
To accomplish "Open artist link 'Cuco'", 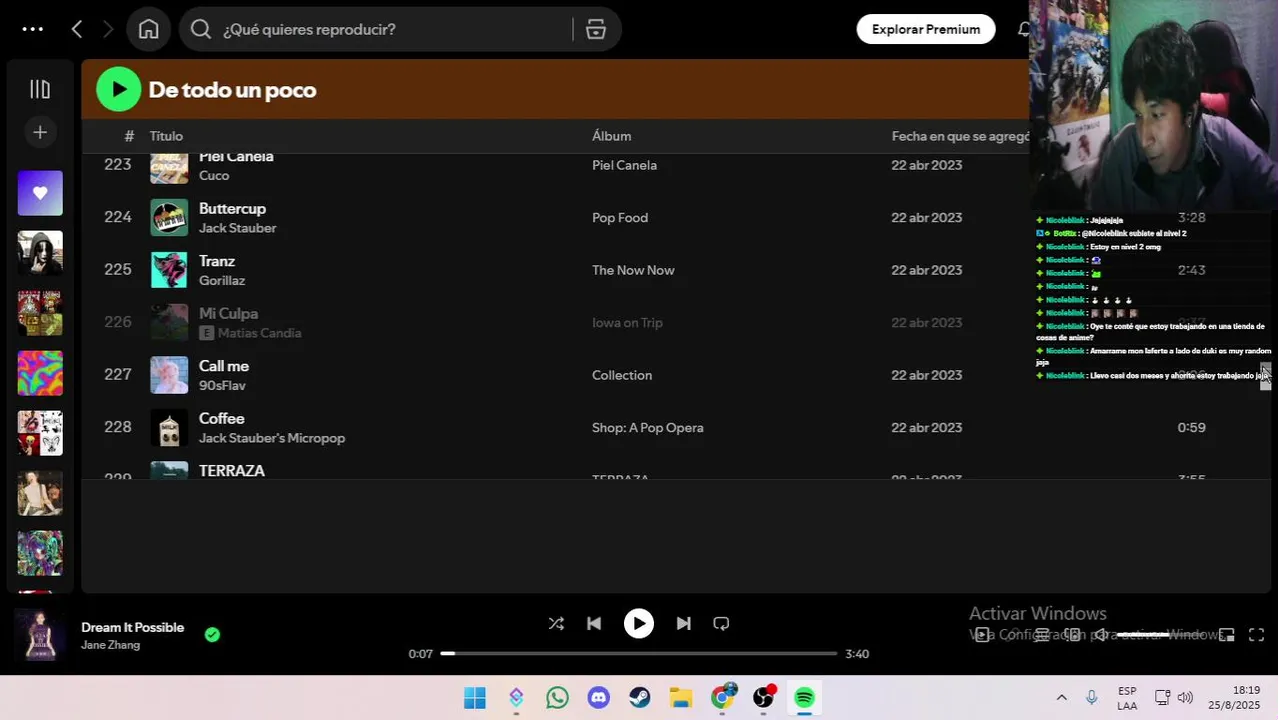I will coord(214,176).
